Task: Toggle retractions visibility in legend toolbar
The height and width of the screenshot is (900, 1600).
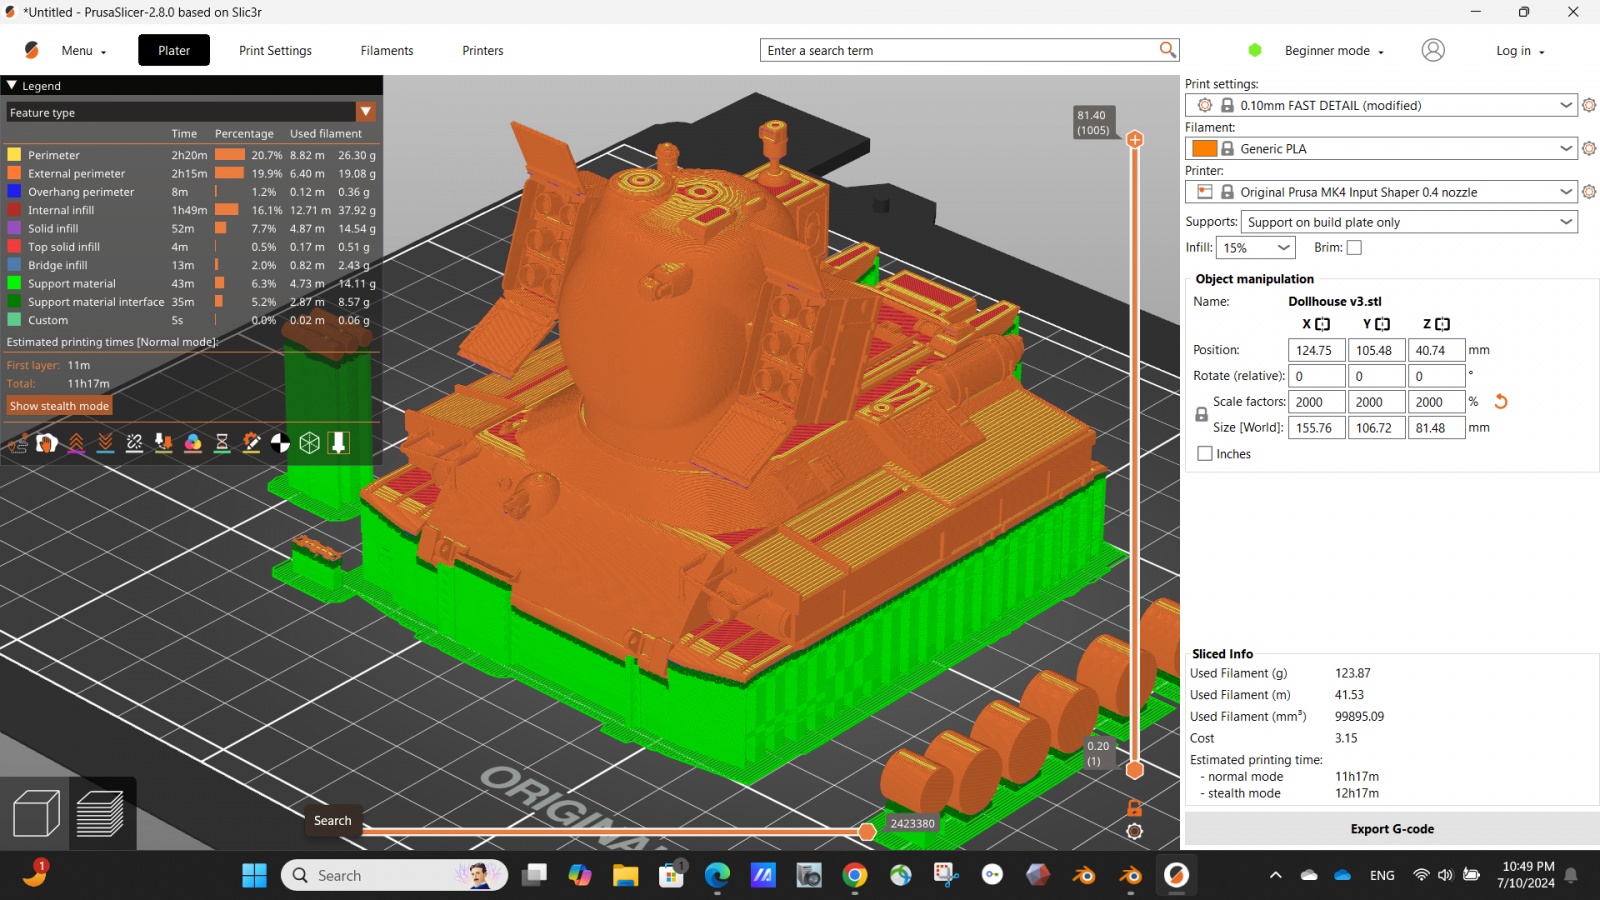Action: [x=76, y=443]
